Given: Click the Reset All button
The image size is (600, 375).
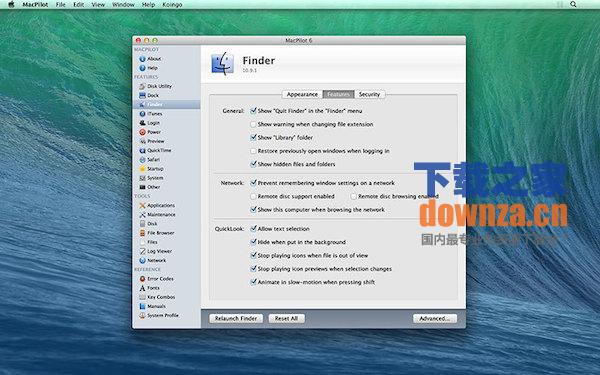Looking at the screenshot, I should [x=287, y=318].
